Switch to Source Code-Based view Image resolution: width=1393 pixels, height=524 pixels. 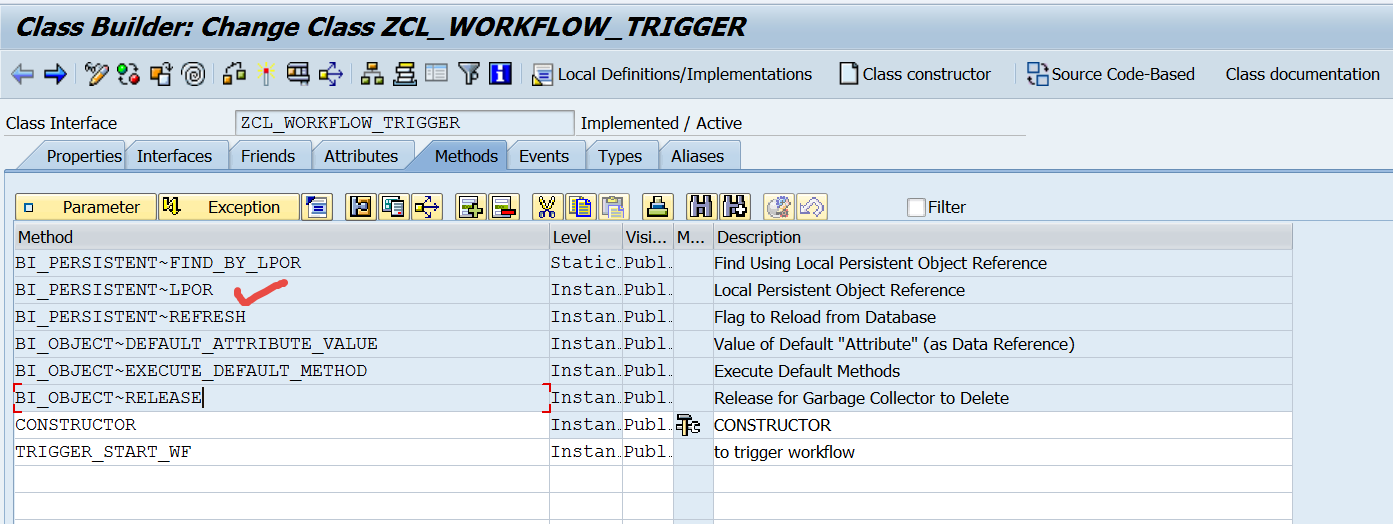point(1110,74)
